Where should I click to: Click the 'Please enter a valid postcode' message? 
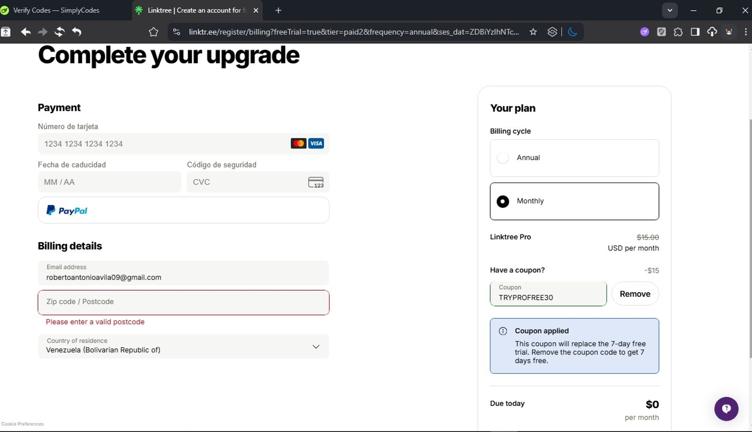95,322
